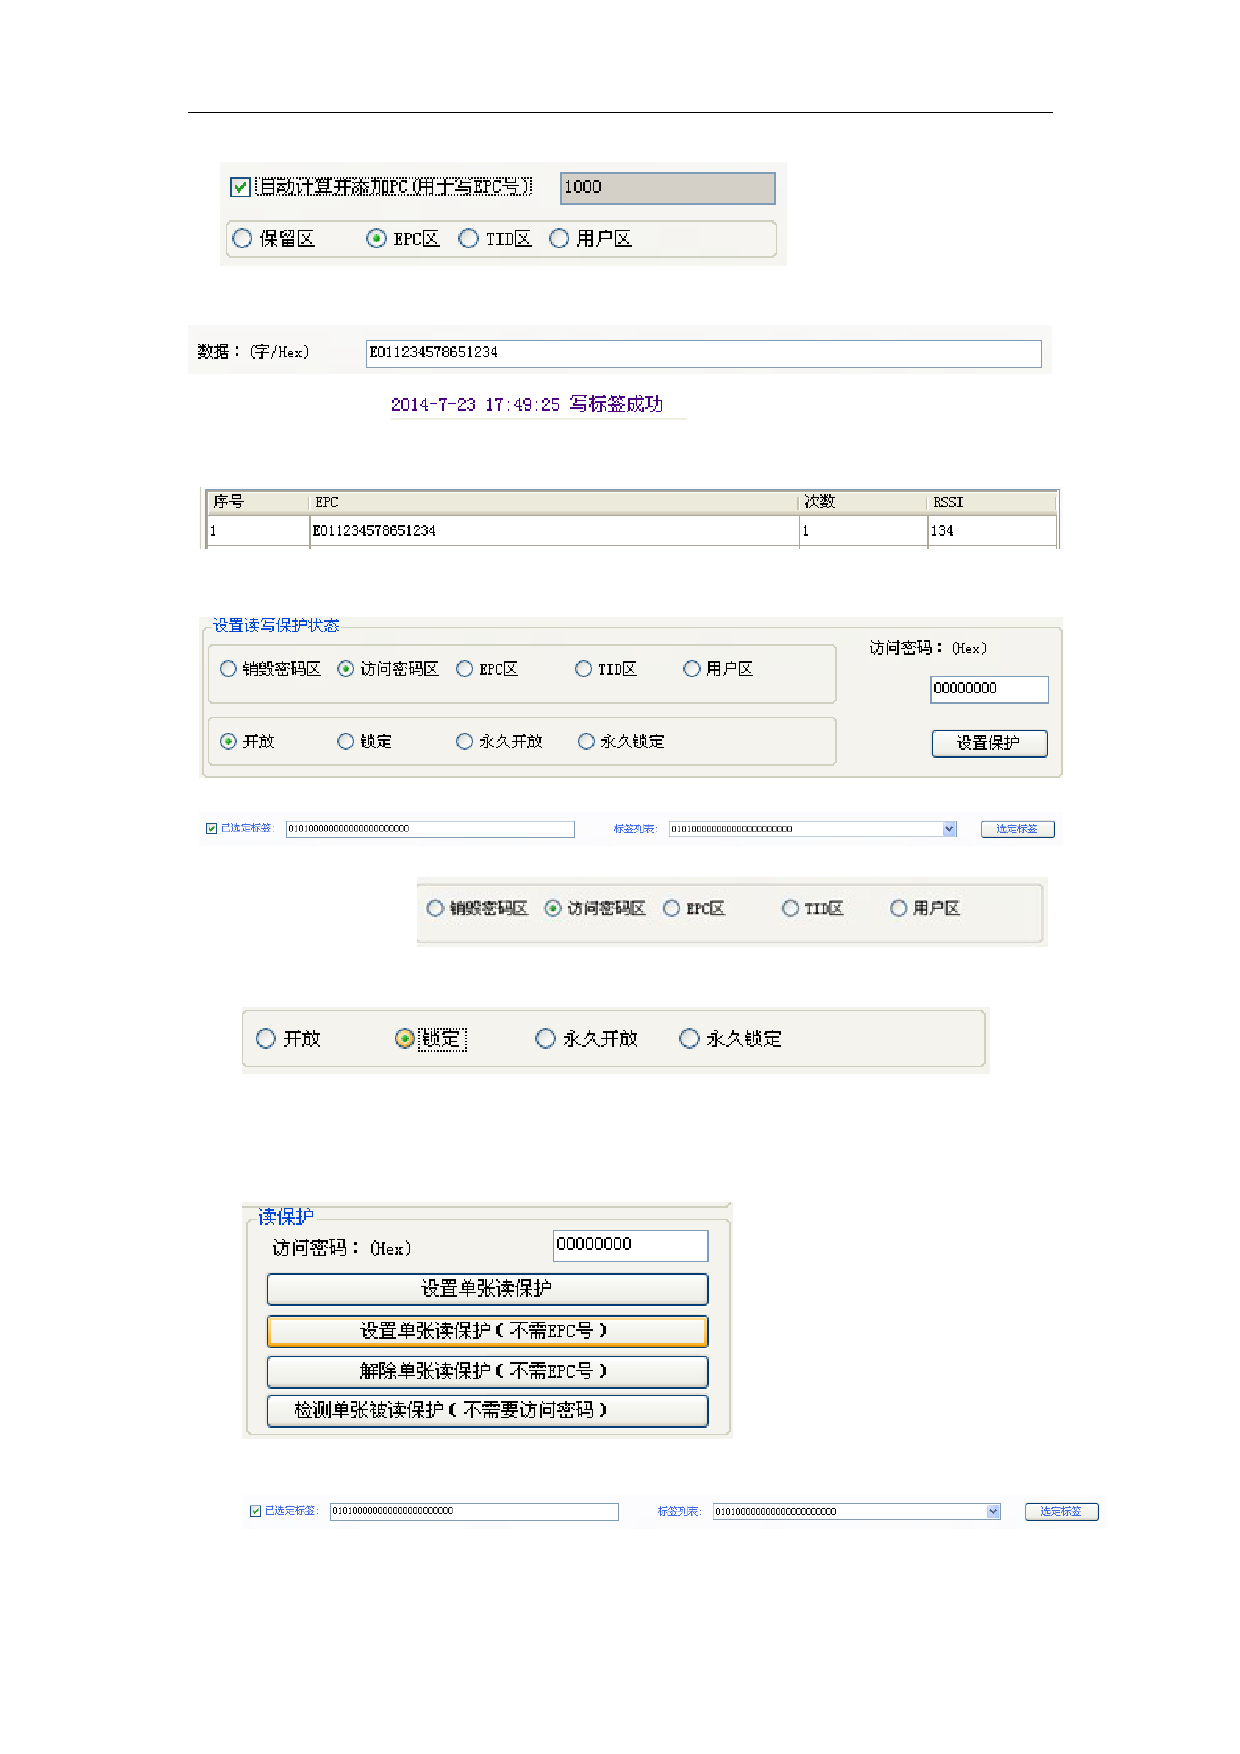Open 标签列表 dropdown below the 读保护 panel
This screenshot has width=1240, height=1754.
point(993,1512)
